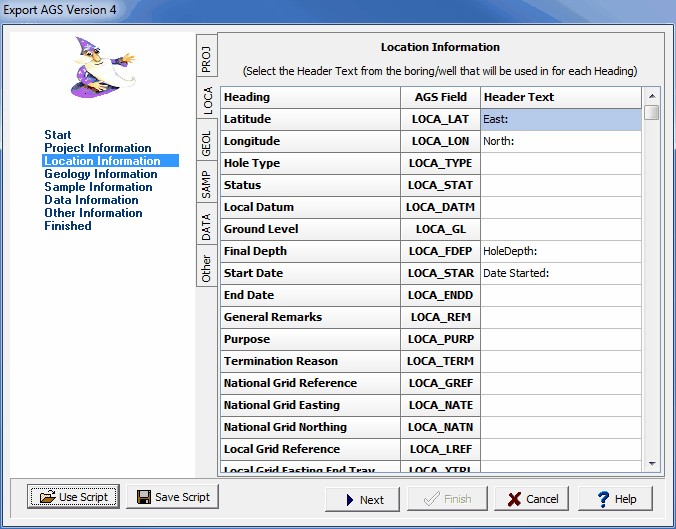Viewport: 676px width, 529px height.
Task: Open the Other vertical tab
Action: click(x=206, y=269)
